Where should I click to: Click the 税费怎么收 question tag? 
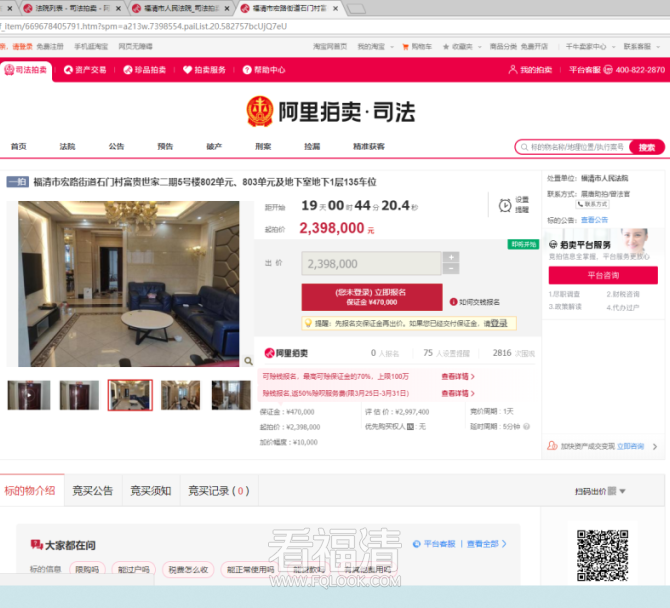(x=188, y=570)
